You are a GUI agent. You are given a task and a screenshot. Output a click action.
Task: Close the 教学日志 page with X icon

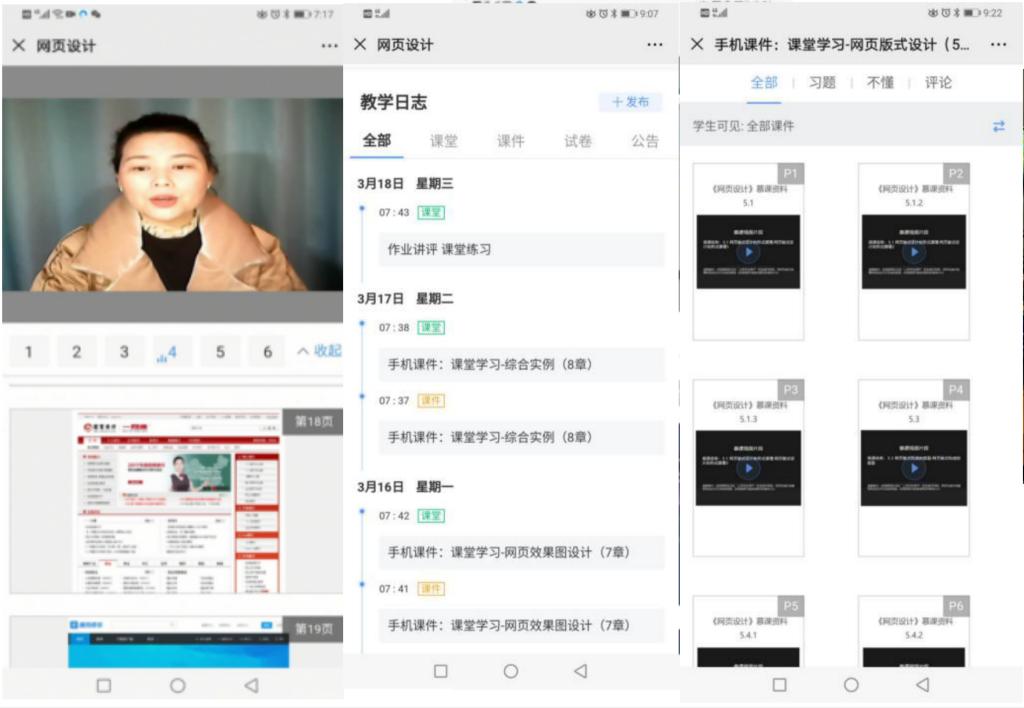pyautogui.click(x=360, y=45)
